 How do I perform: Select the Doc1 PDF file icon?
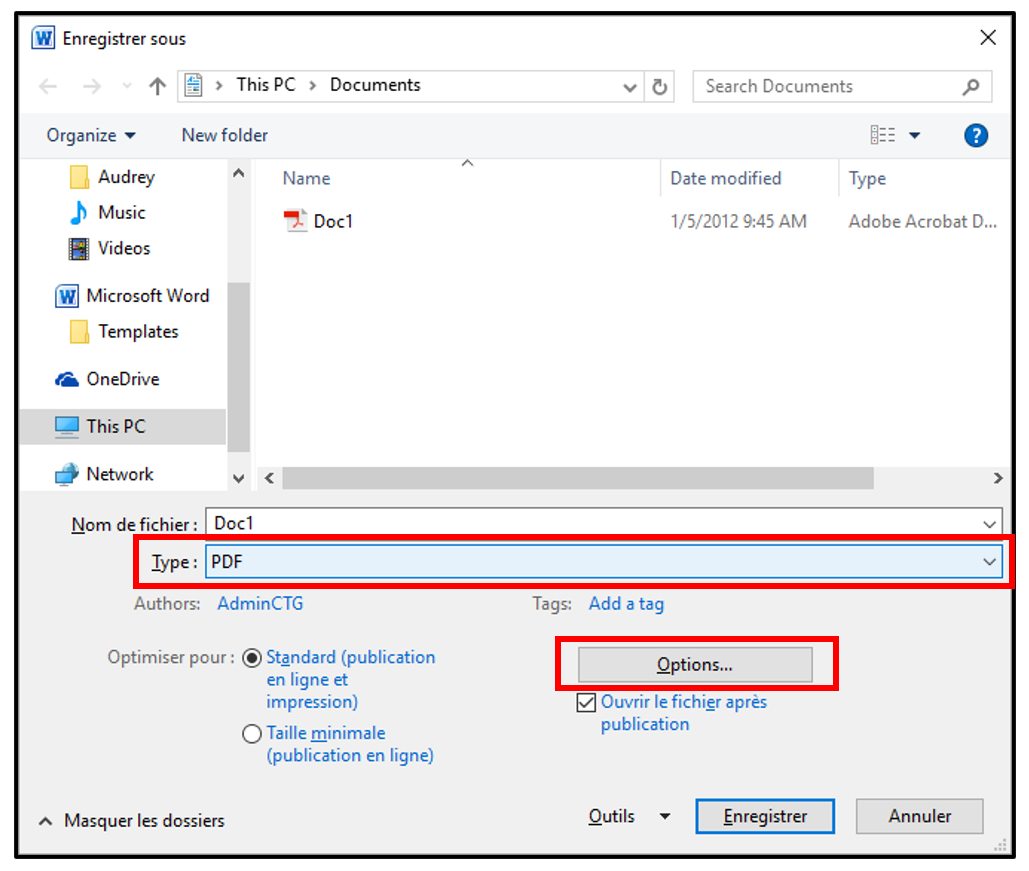click(295, 221)
